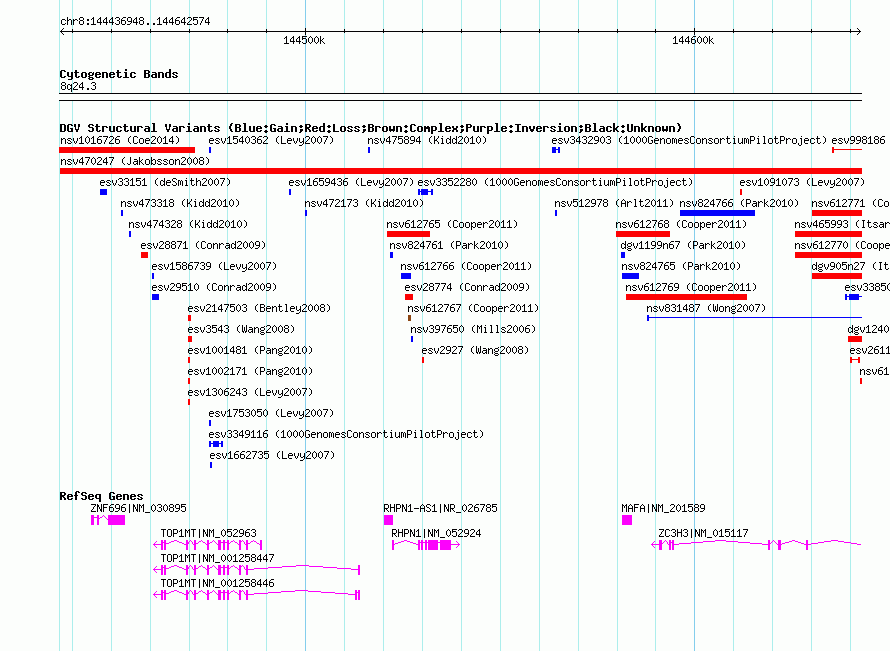The height and width of the screenshot is (651, 890).
Task: Click the Cytogenetic Bands track heading
Action: click(119, 74)
